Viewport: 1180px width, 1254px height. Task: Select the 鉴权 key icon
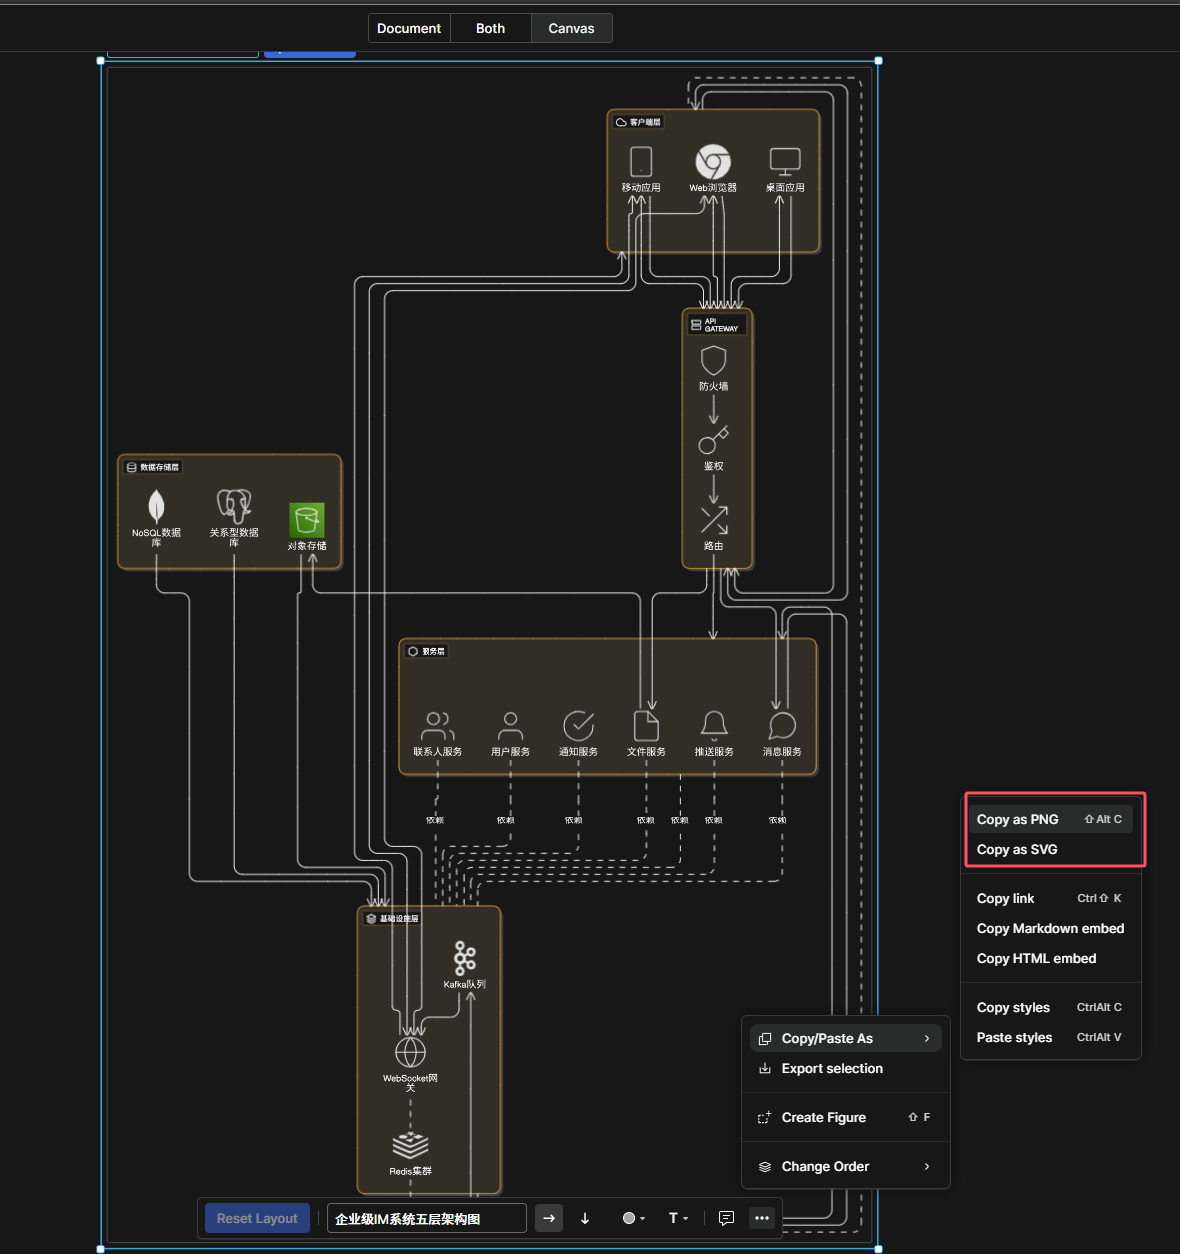tap(713, 440)
